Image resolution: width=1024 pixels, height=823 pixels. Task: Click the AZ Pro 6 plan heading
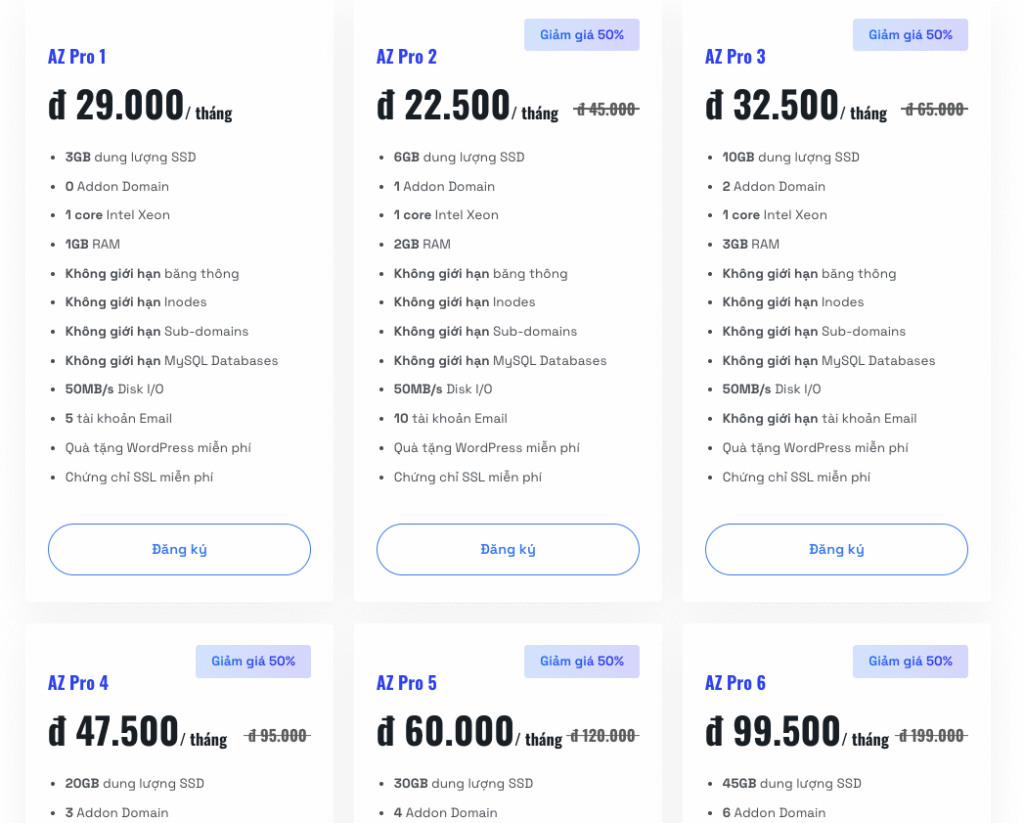pos(735,682)
